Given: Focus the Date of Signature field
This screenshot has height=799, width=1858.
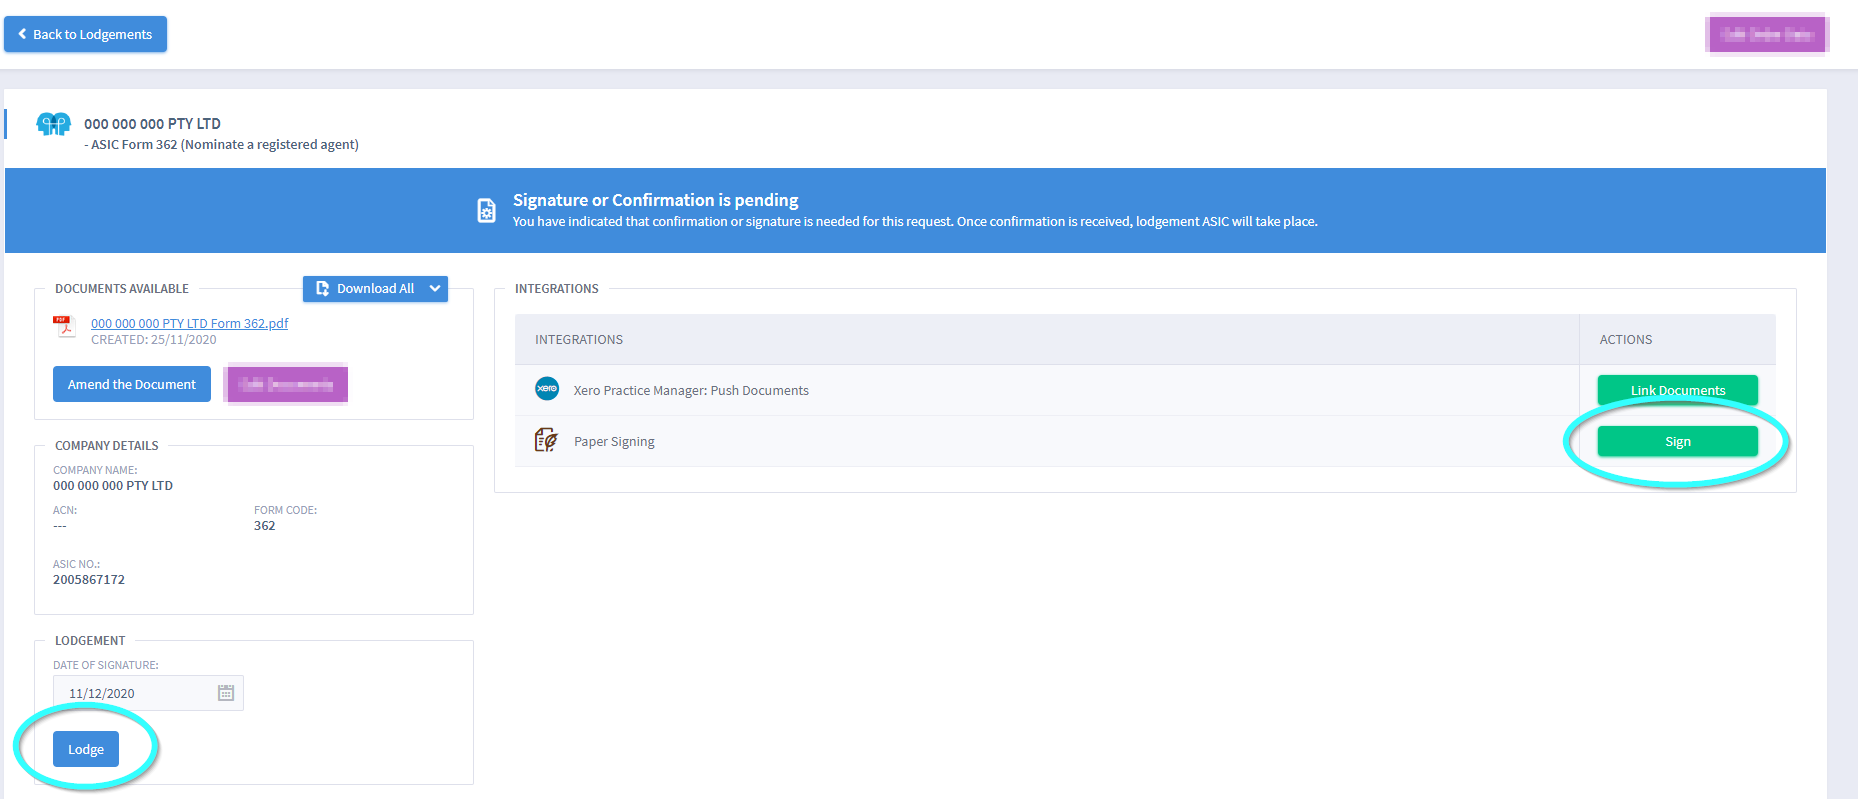Looking at the screenshot, I should tap(148, 693).
